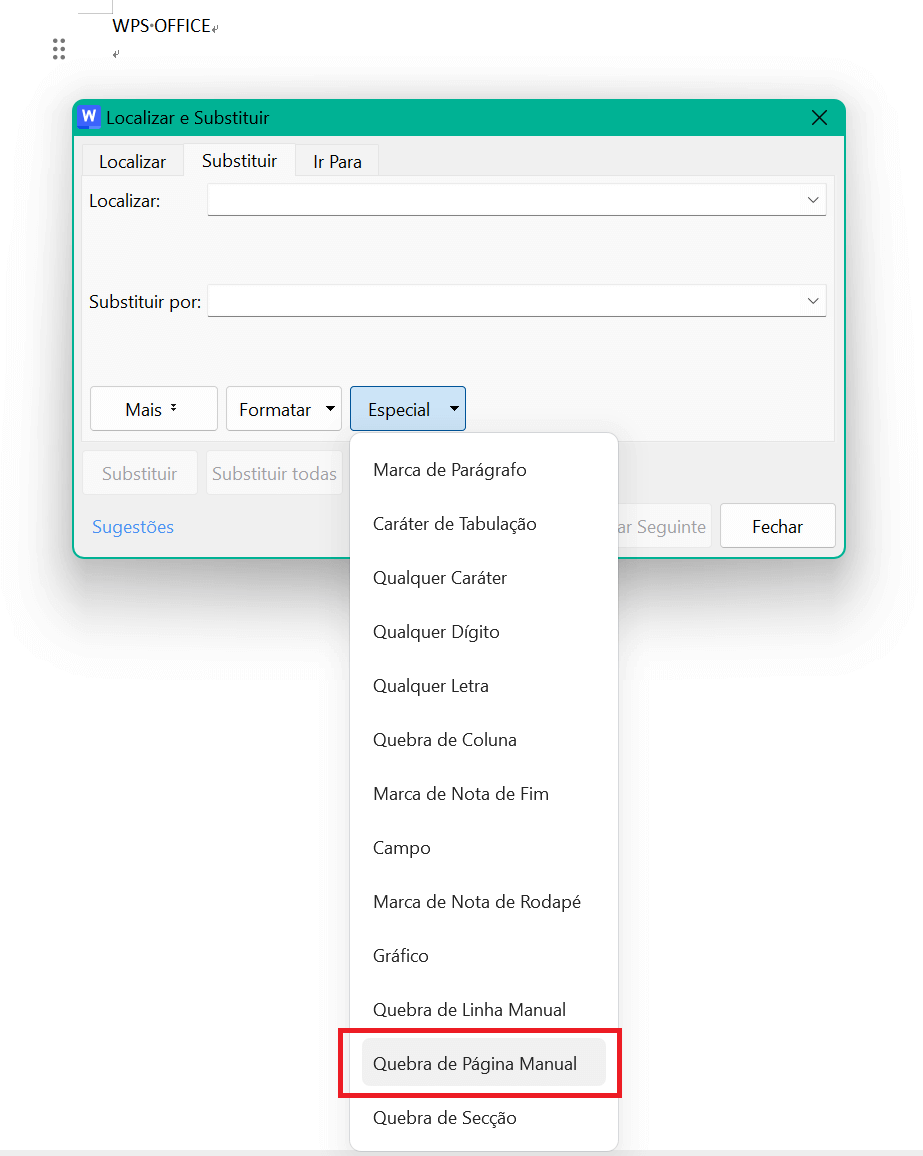Expand the Mais options button
This screenshot has width=923, height=1156.
pos(153,408)
